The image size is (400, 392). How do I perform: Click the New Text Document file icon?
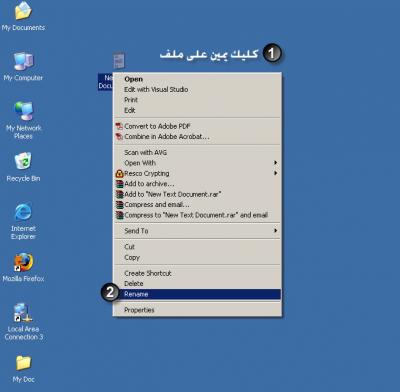click(119, 60)
